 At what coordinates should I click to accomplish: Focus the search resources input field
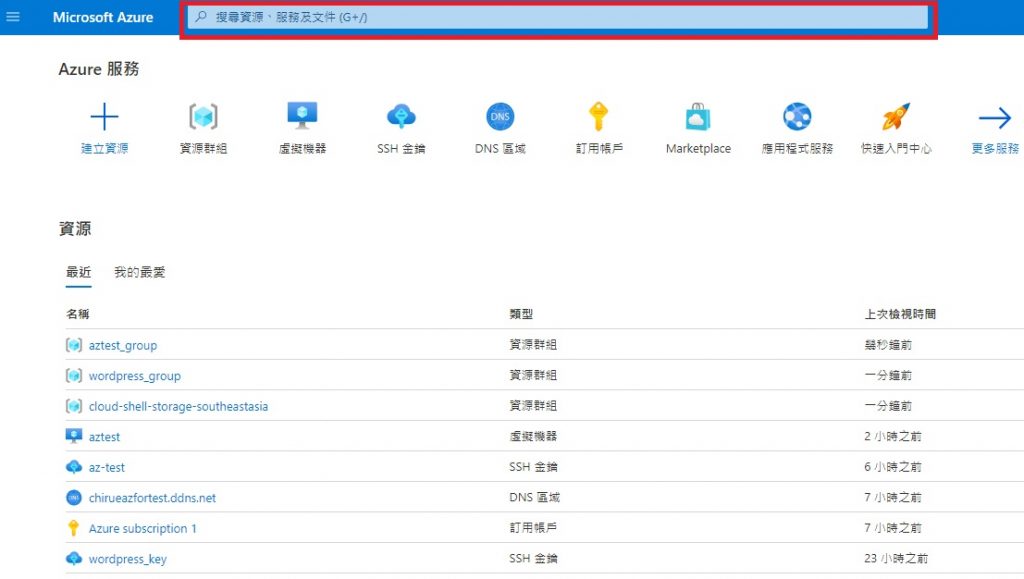coord(558,17)
